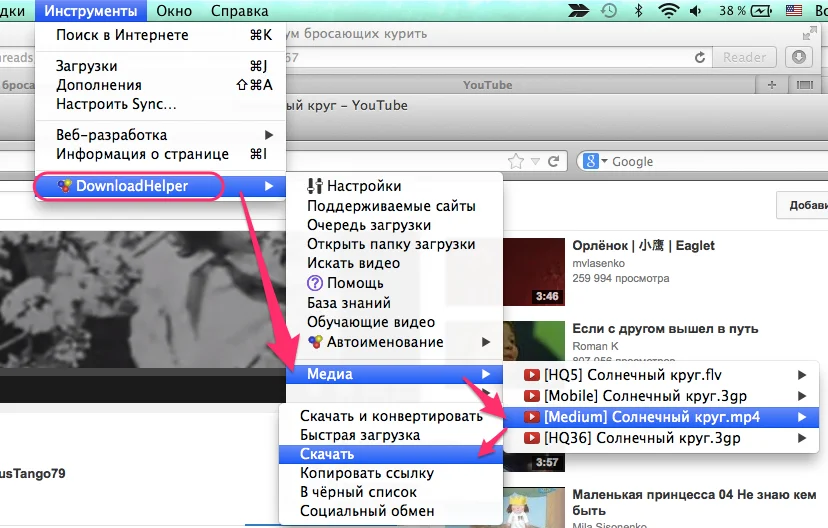
Task: Open the Справка menu
Action: pos(239,11)
